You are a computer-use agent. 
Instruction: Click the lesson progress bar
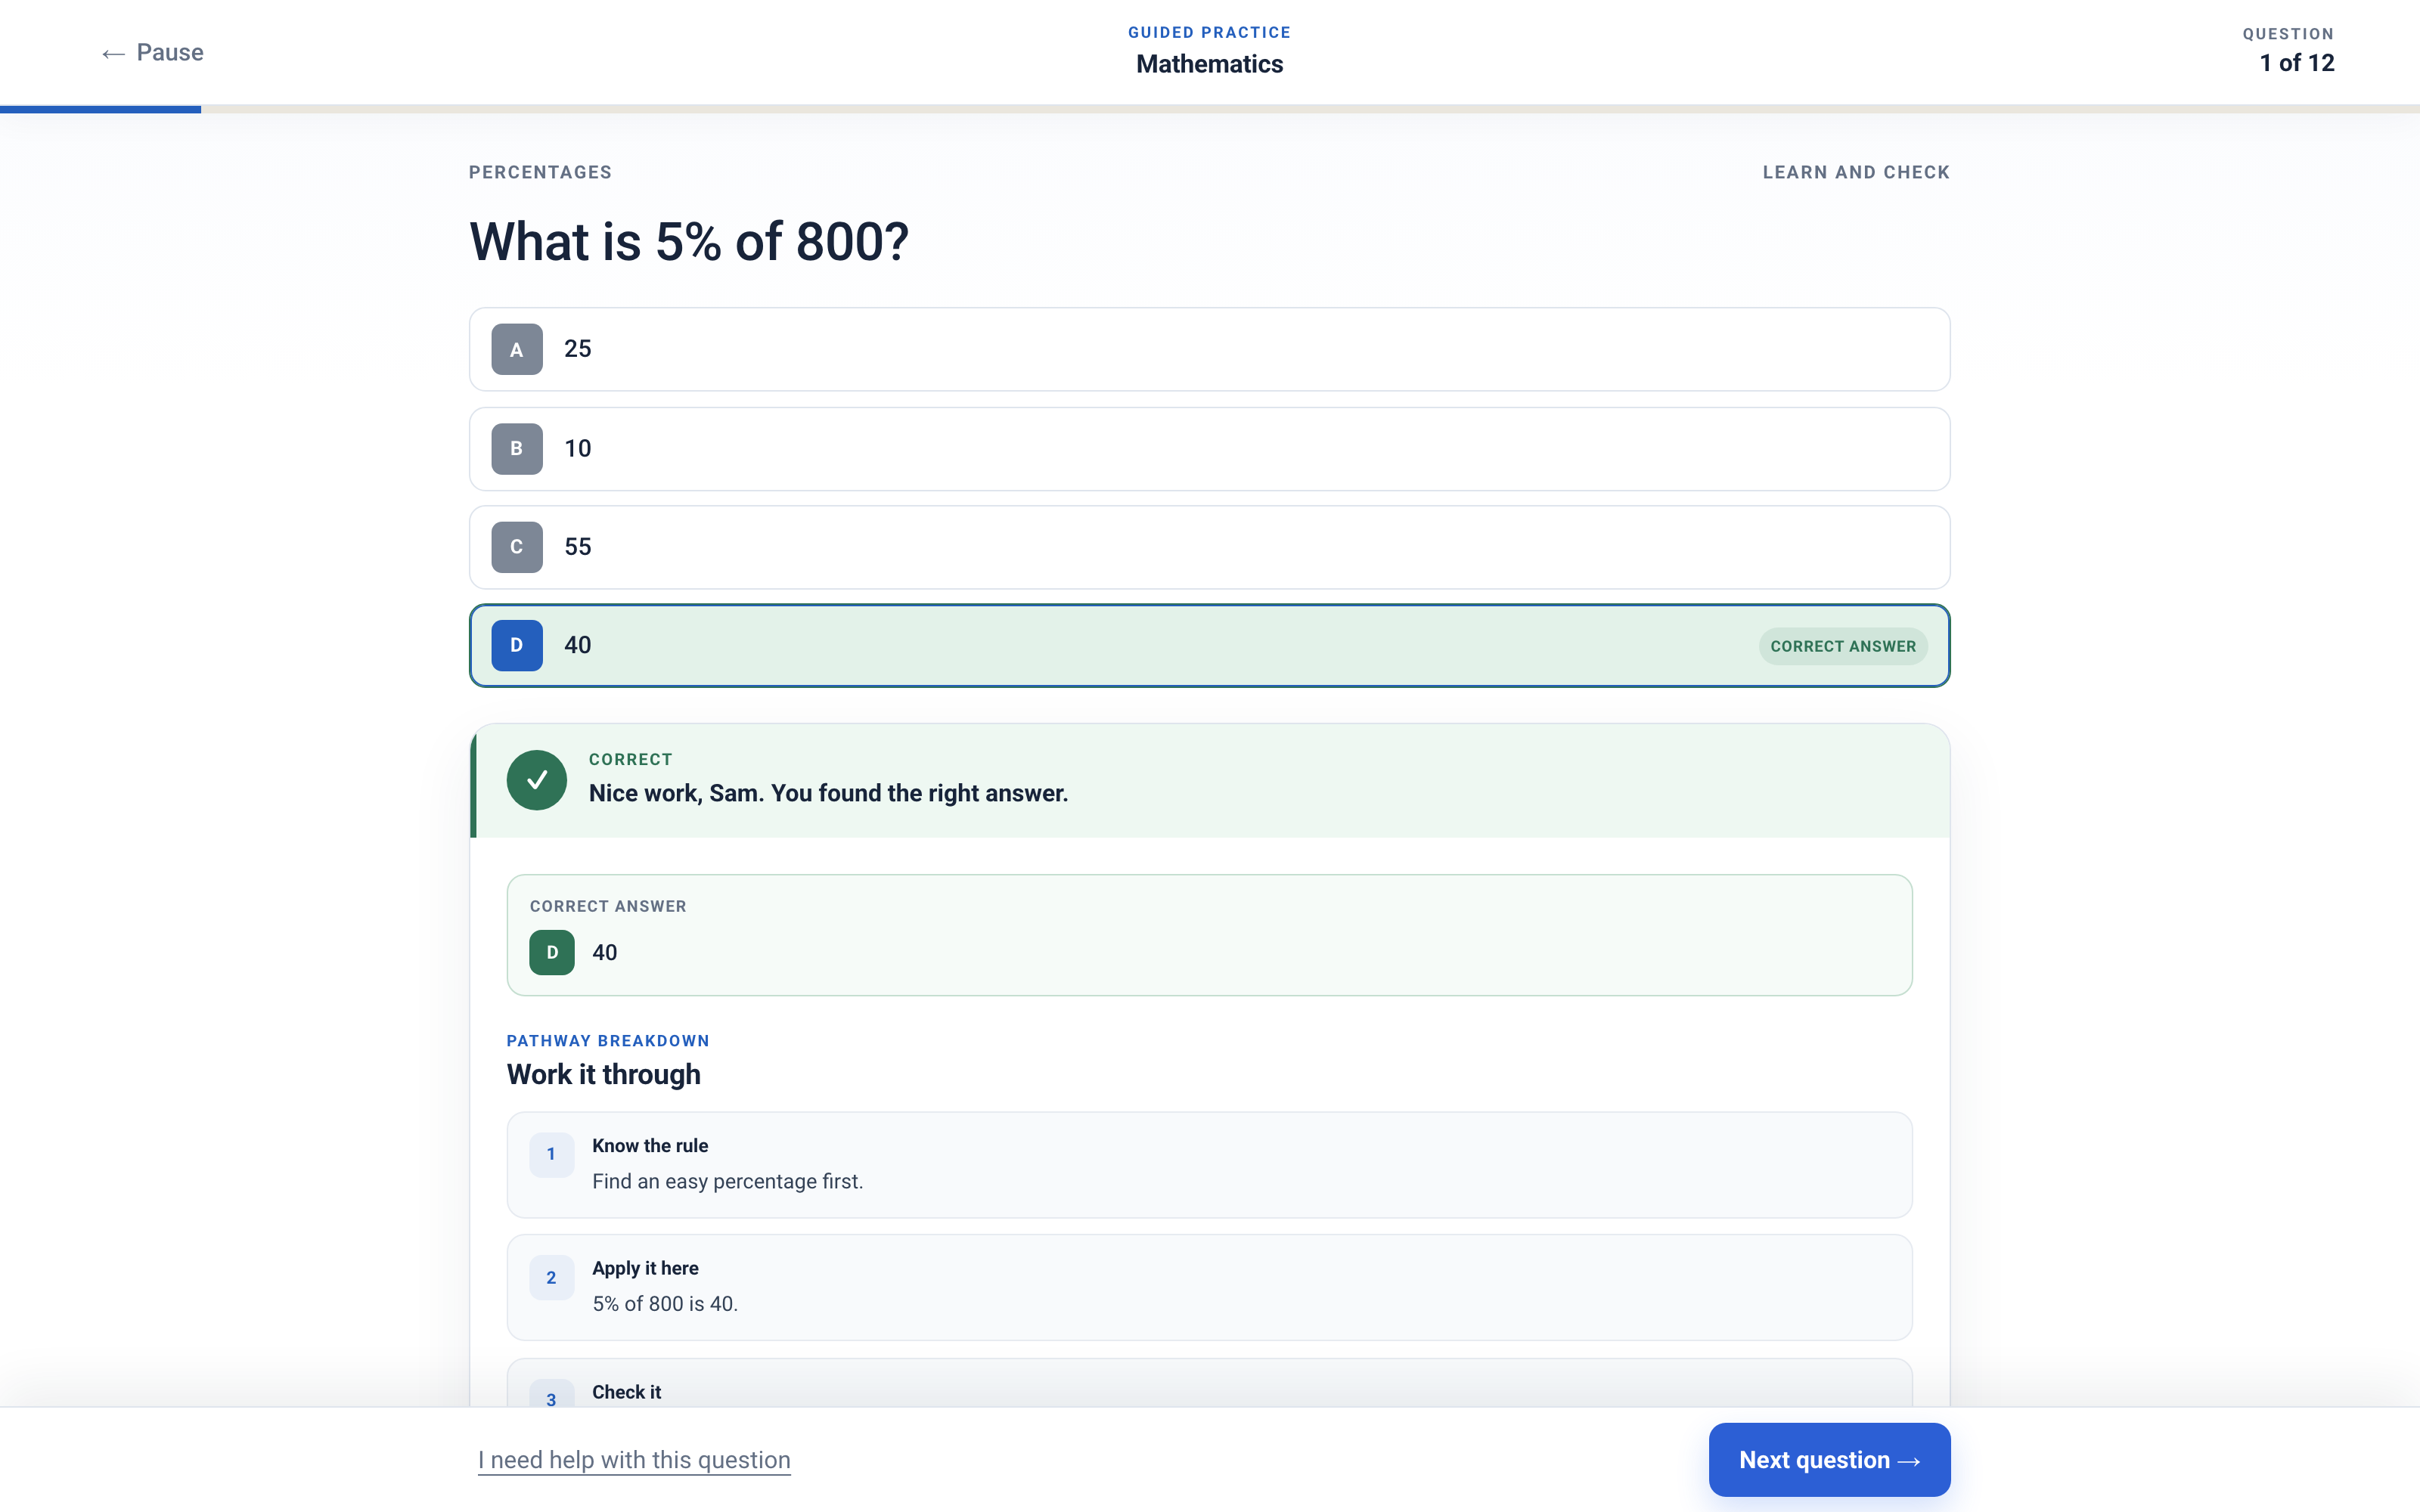click(1210, 109)
